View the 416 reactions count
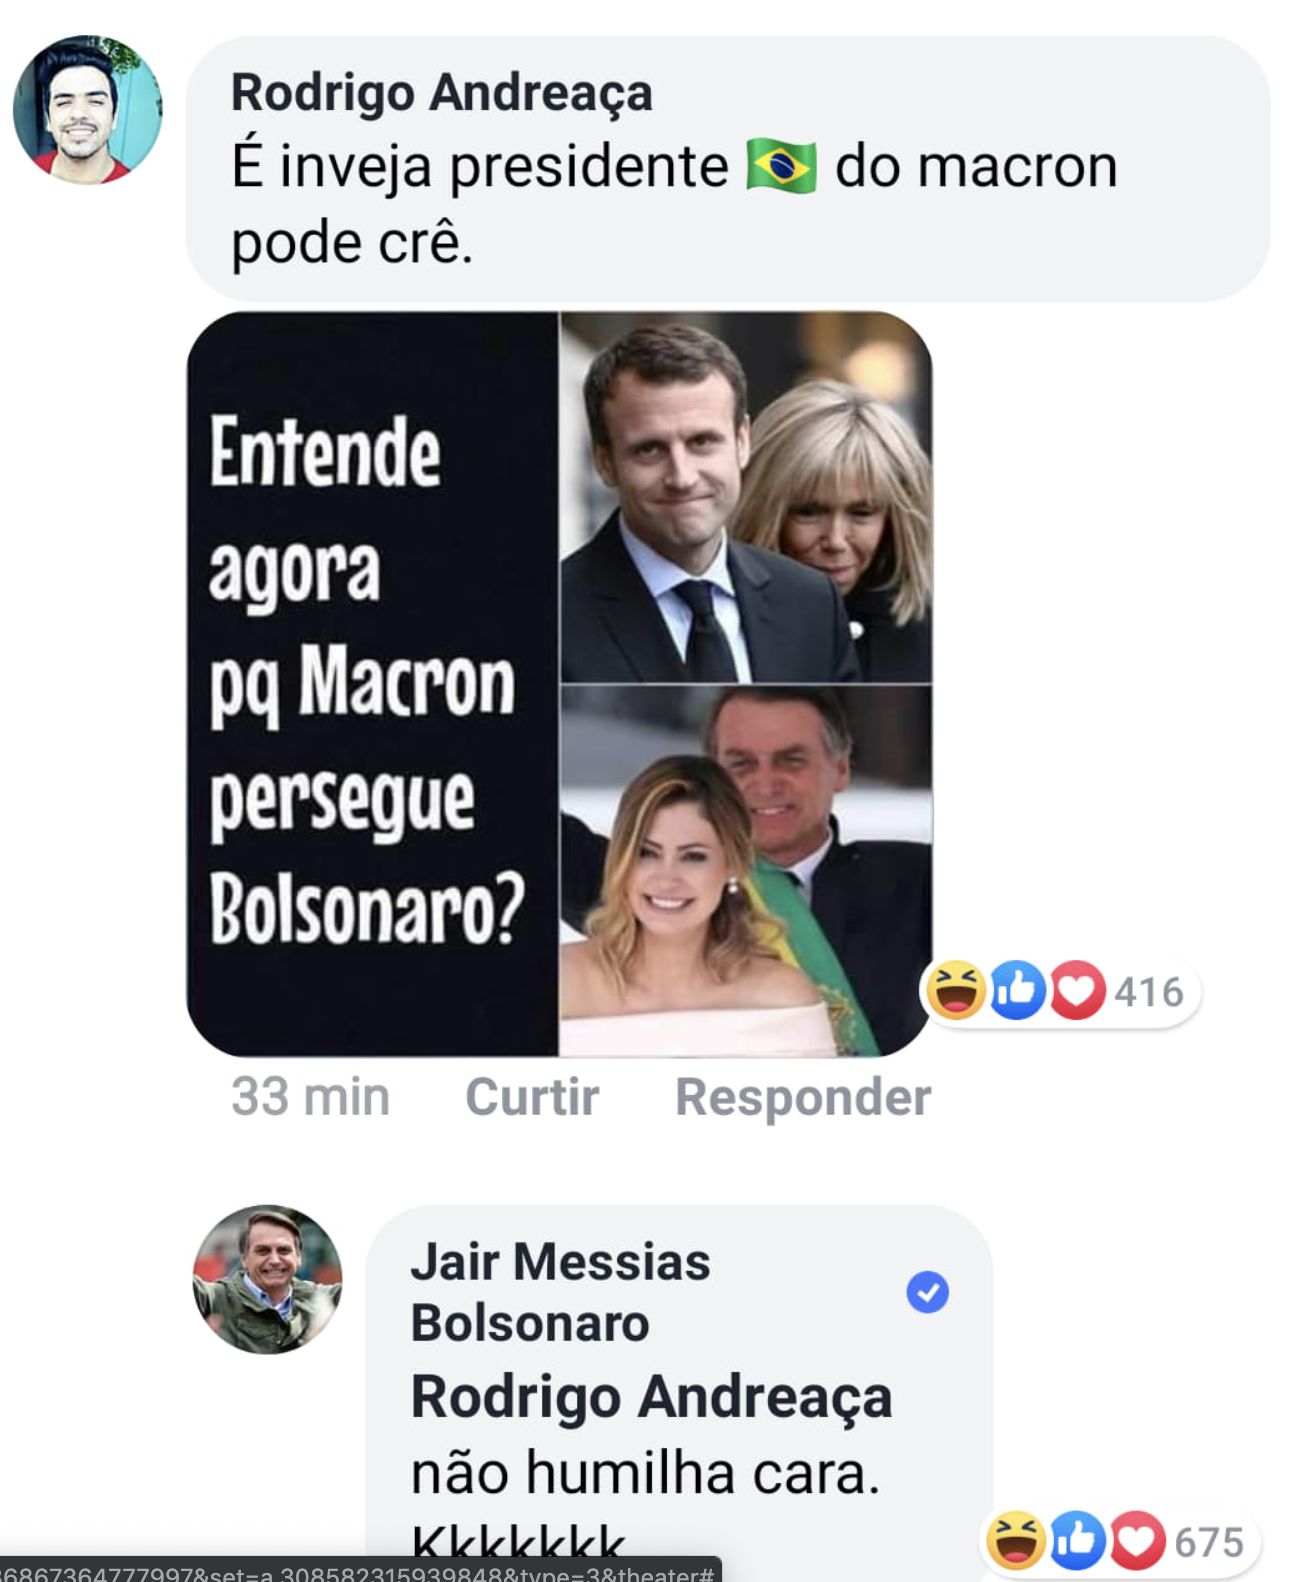Viewport: 1297px width, 1582px height. click(1149, 992)
